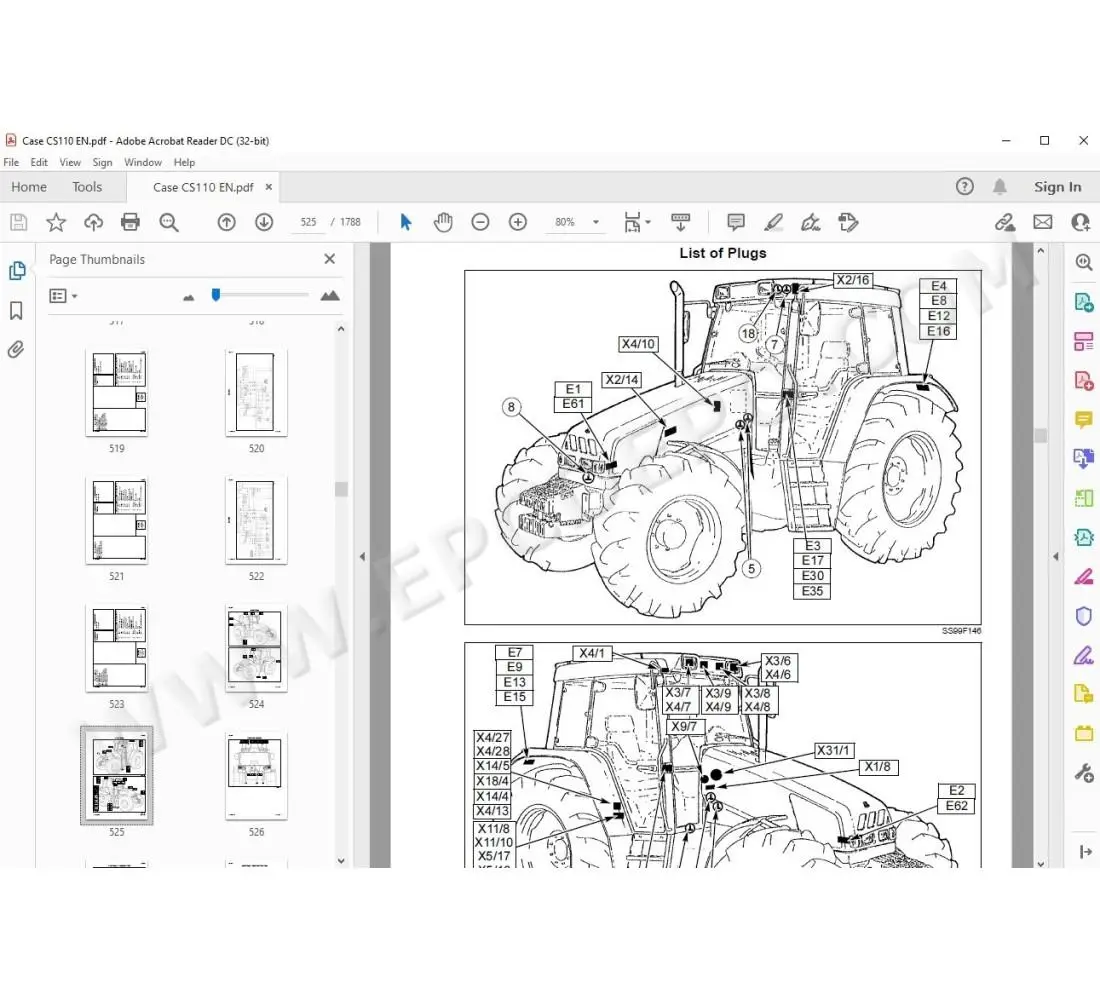Open the notifications bell
This screenshot has width=1100, height=1000.
pos(1000,187)
